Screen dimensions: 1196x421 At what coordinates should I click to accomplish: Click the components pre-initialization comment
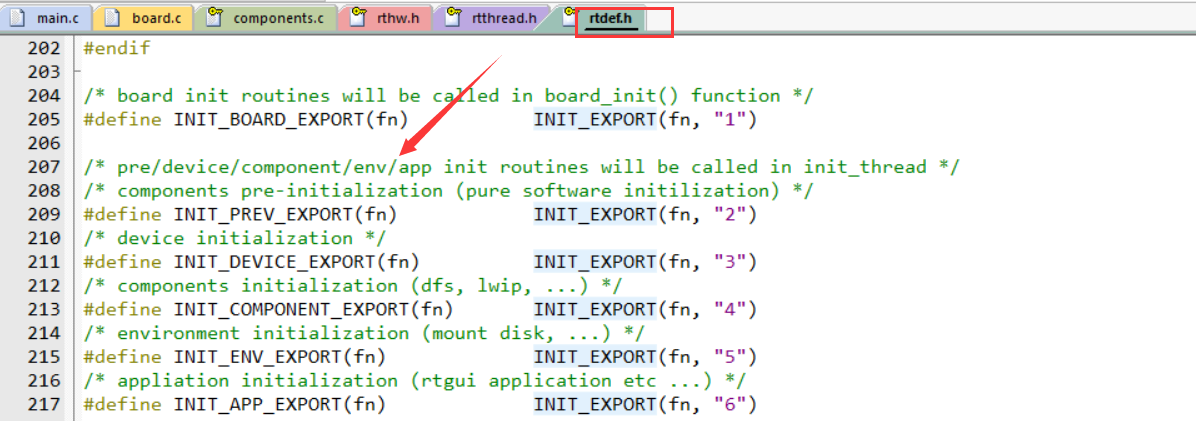click(x=448, y=191)
